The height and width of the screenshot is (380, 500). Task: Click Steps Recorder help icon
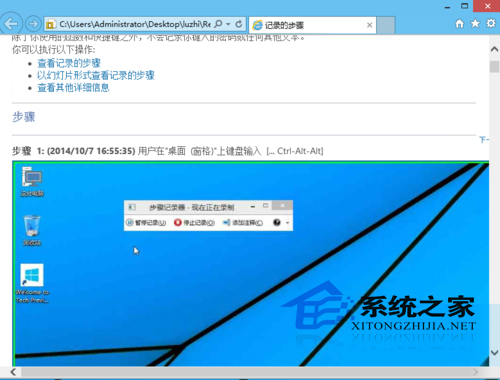click(277, 222)
